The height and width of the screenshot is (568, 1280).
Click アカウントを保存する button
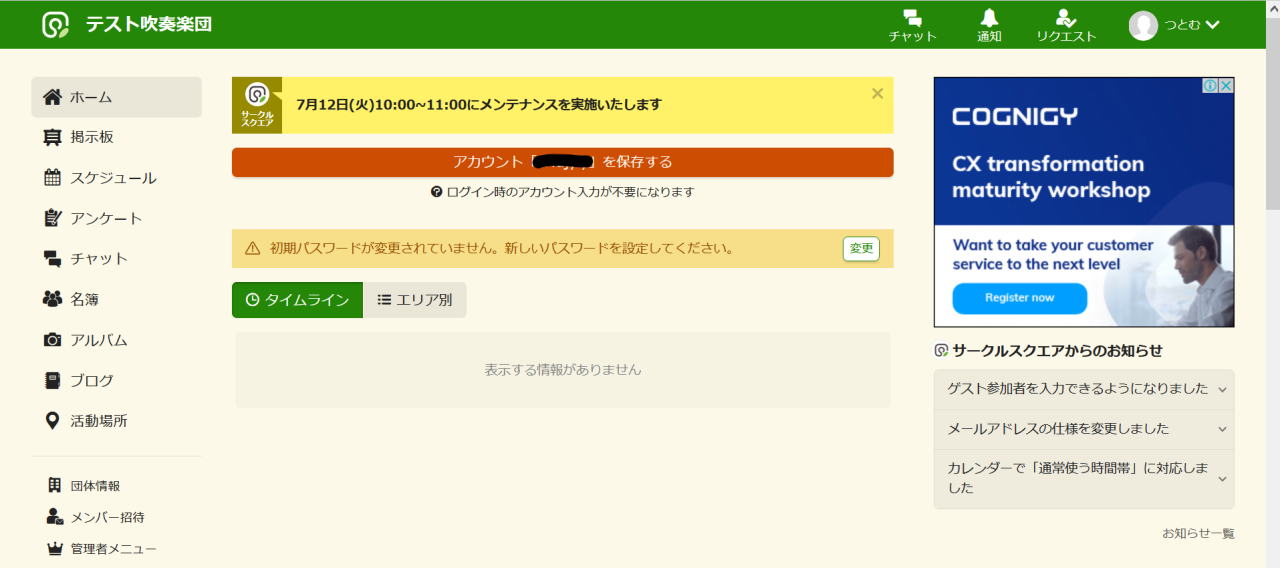tap(562, 162)
